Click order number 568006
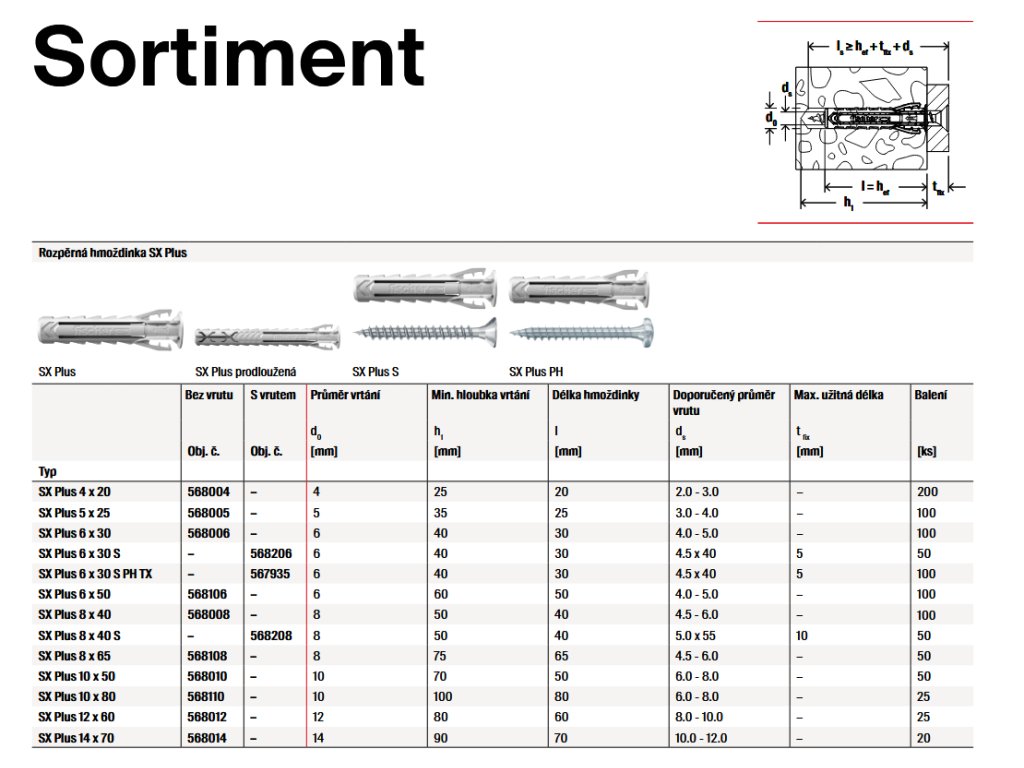Image resolution: width=1024 pixels, height=768 pixels. click(x=208, y=533)
